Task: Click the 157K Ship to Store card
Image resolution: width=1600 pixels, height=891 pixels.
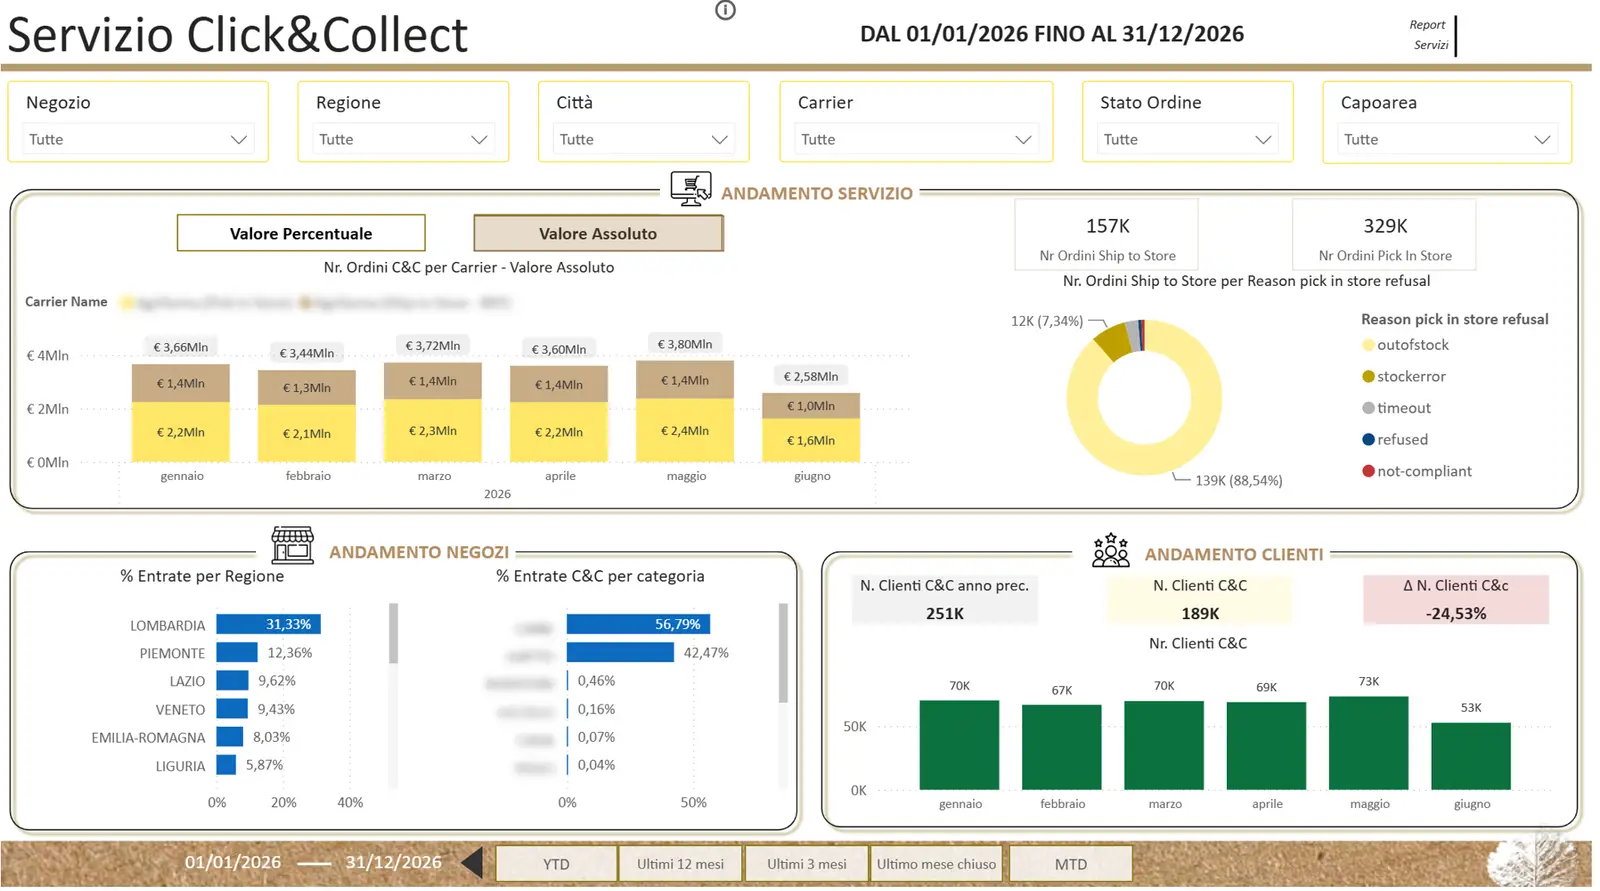Action: 1107,236
